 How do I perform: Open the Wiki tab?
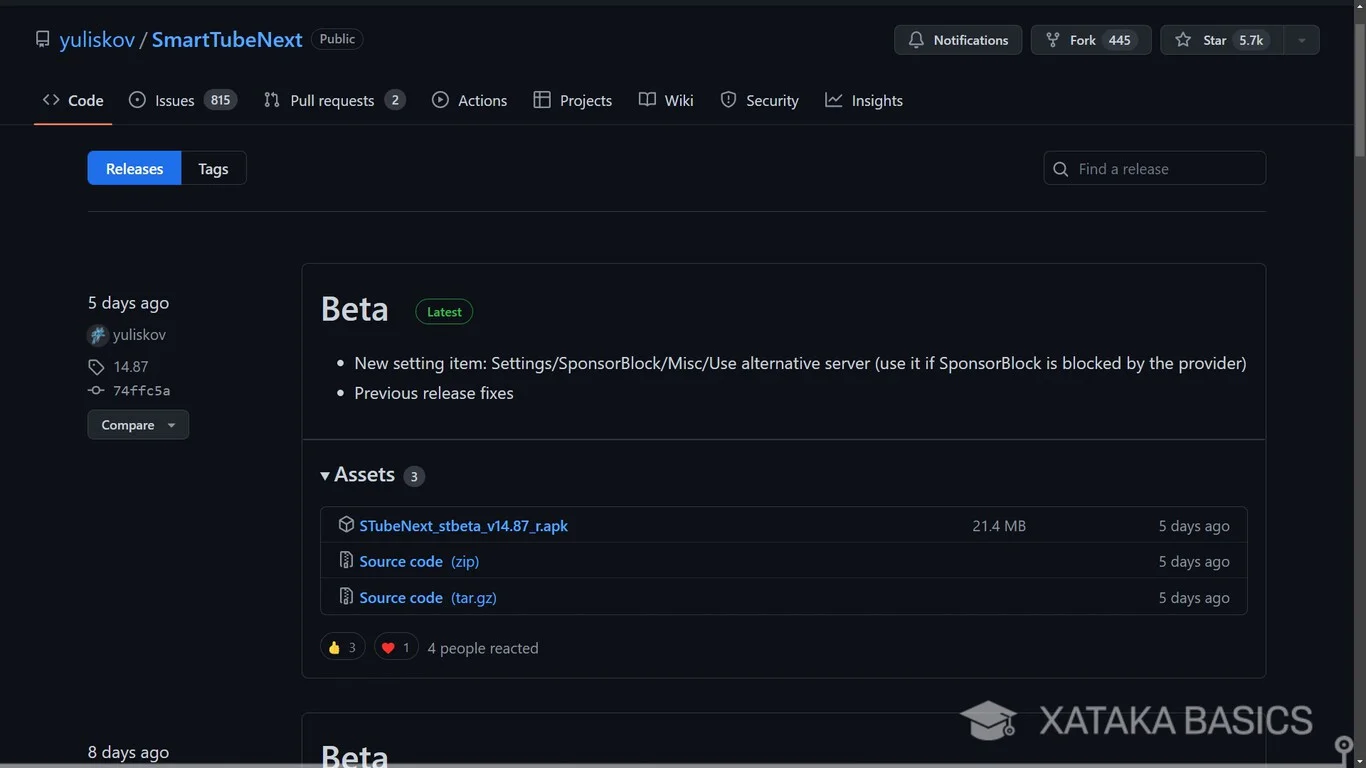tap(666, 100)
